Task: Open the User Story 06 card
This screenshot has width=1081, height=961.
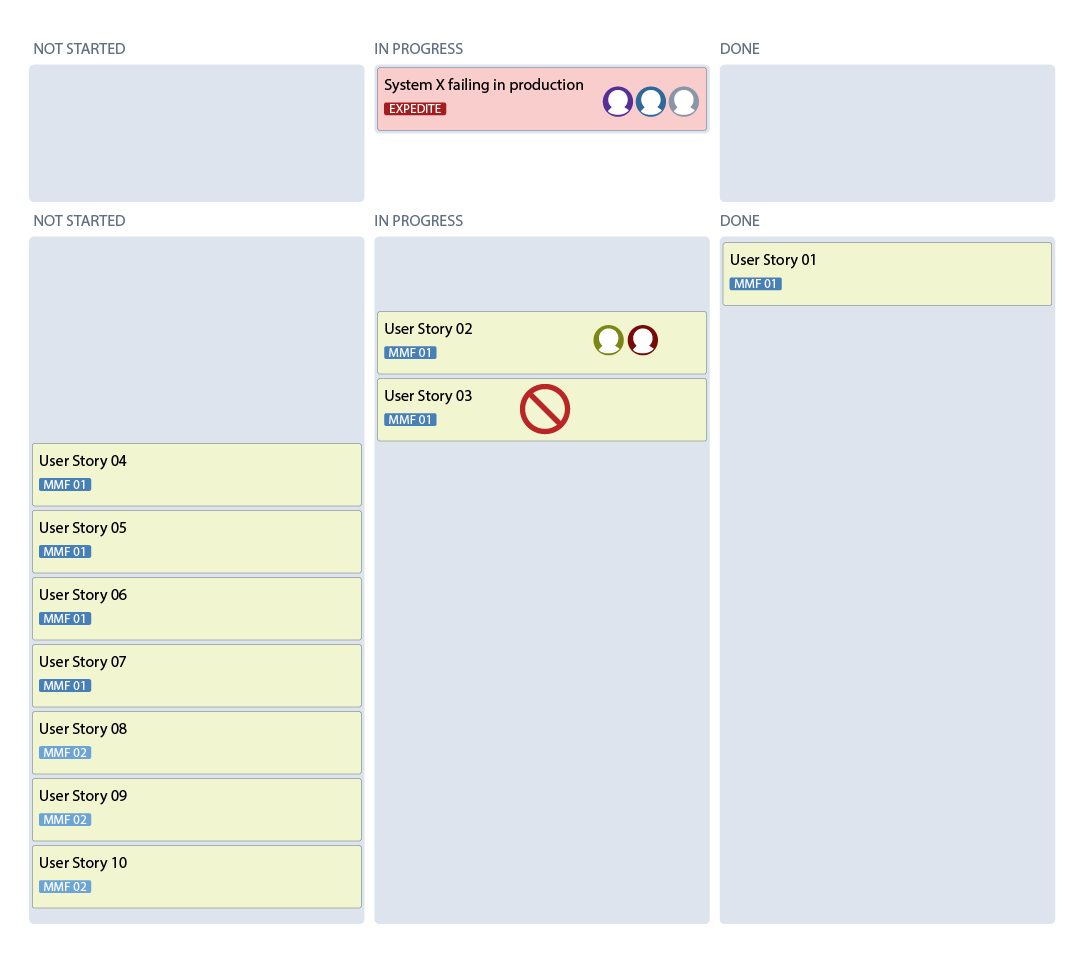Action: pyautogui.click(x=196, y=608)
